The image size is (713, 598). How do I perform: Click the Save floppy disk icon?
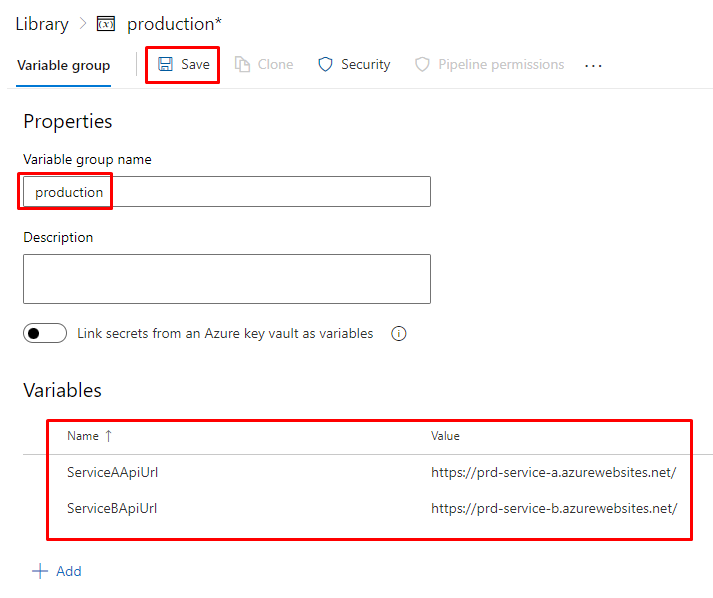(166, 65)
